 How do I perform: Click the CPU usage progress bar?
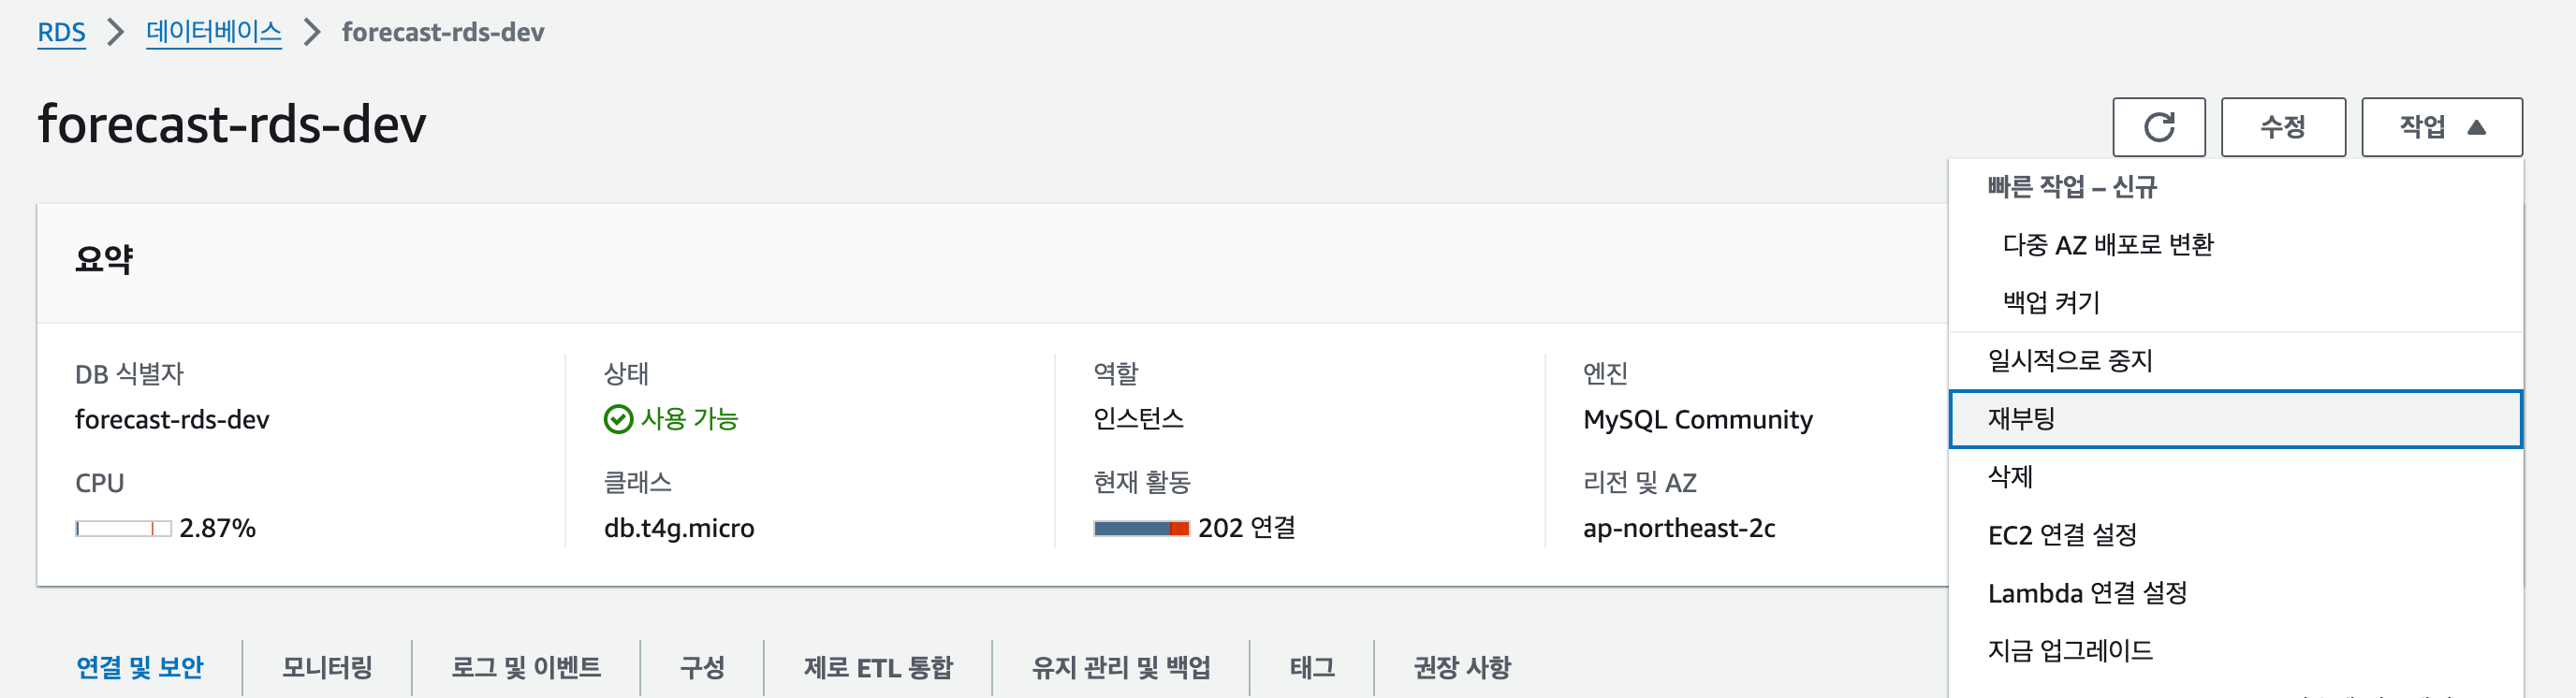tap(123, 529)
